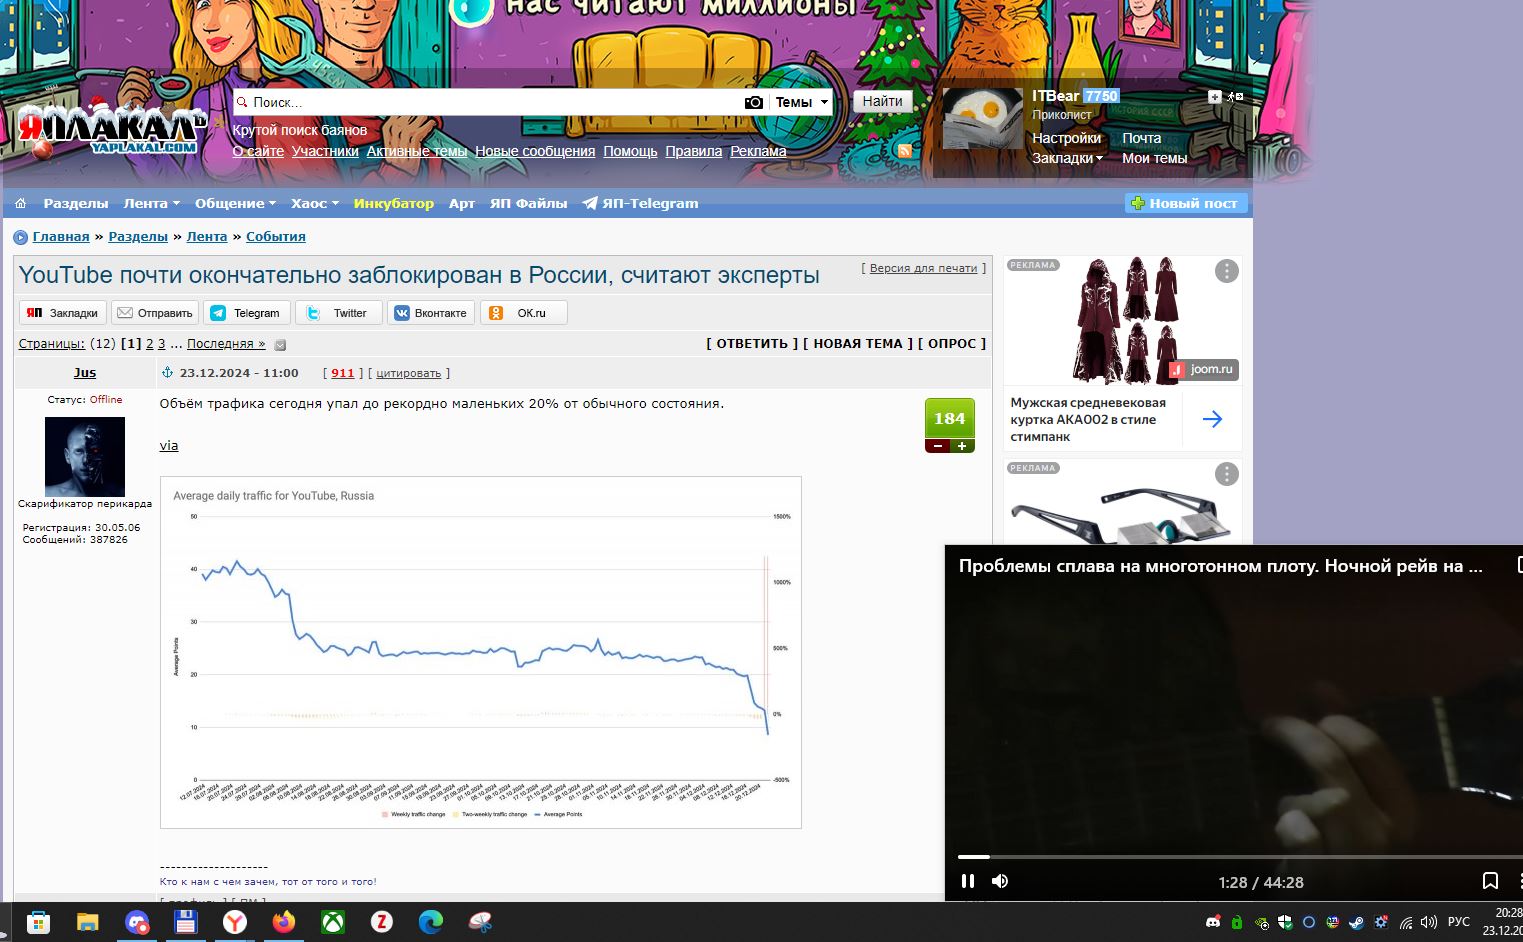1523x942 pixels.
Task: Open the via source link in post
Action: point(169,446)
